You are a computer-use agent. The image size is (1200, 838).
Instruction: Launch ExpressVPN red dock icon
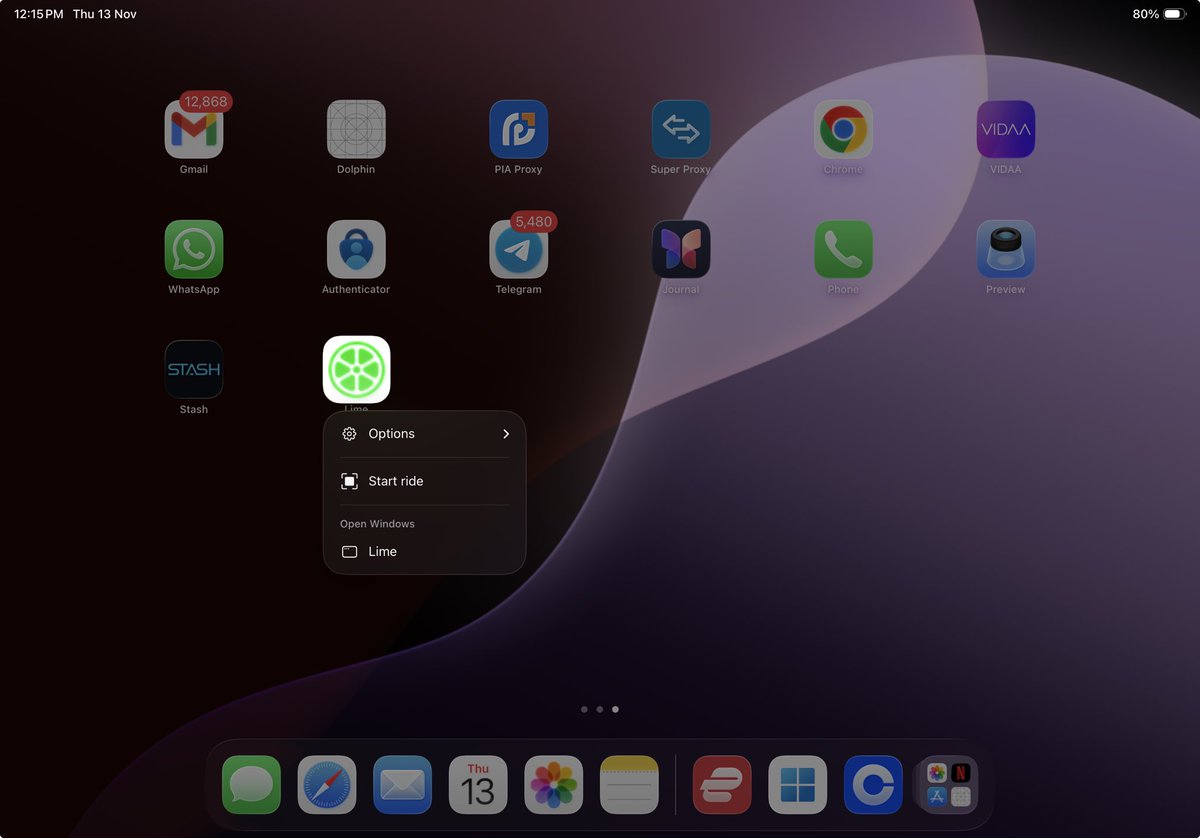click(722, 785)
